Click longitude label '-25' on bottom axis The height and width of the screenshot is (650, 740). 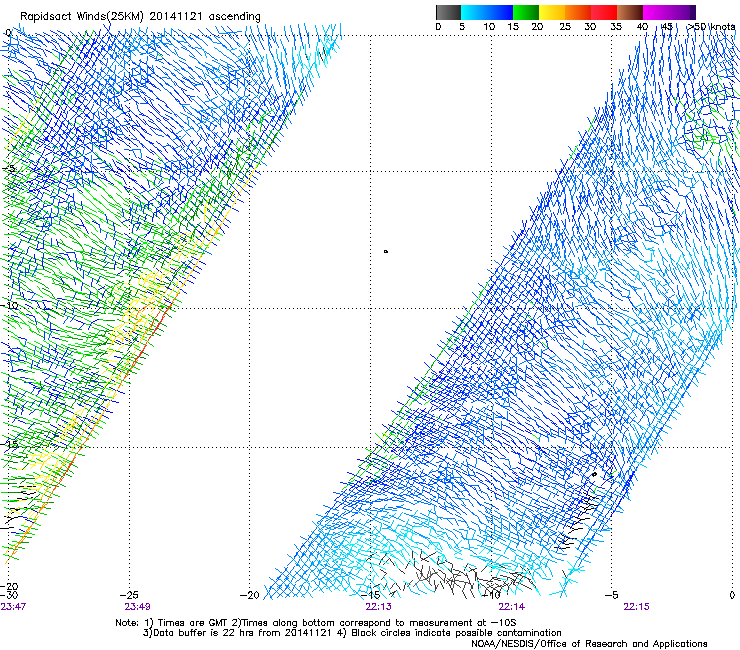pos(129,595)
